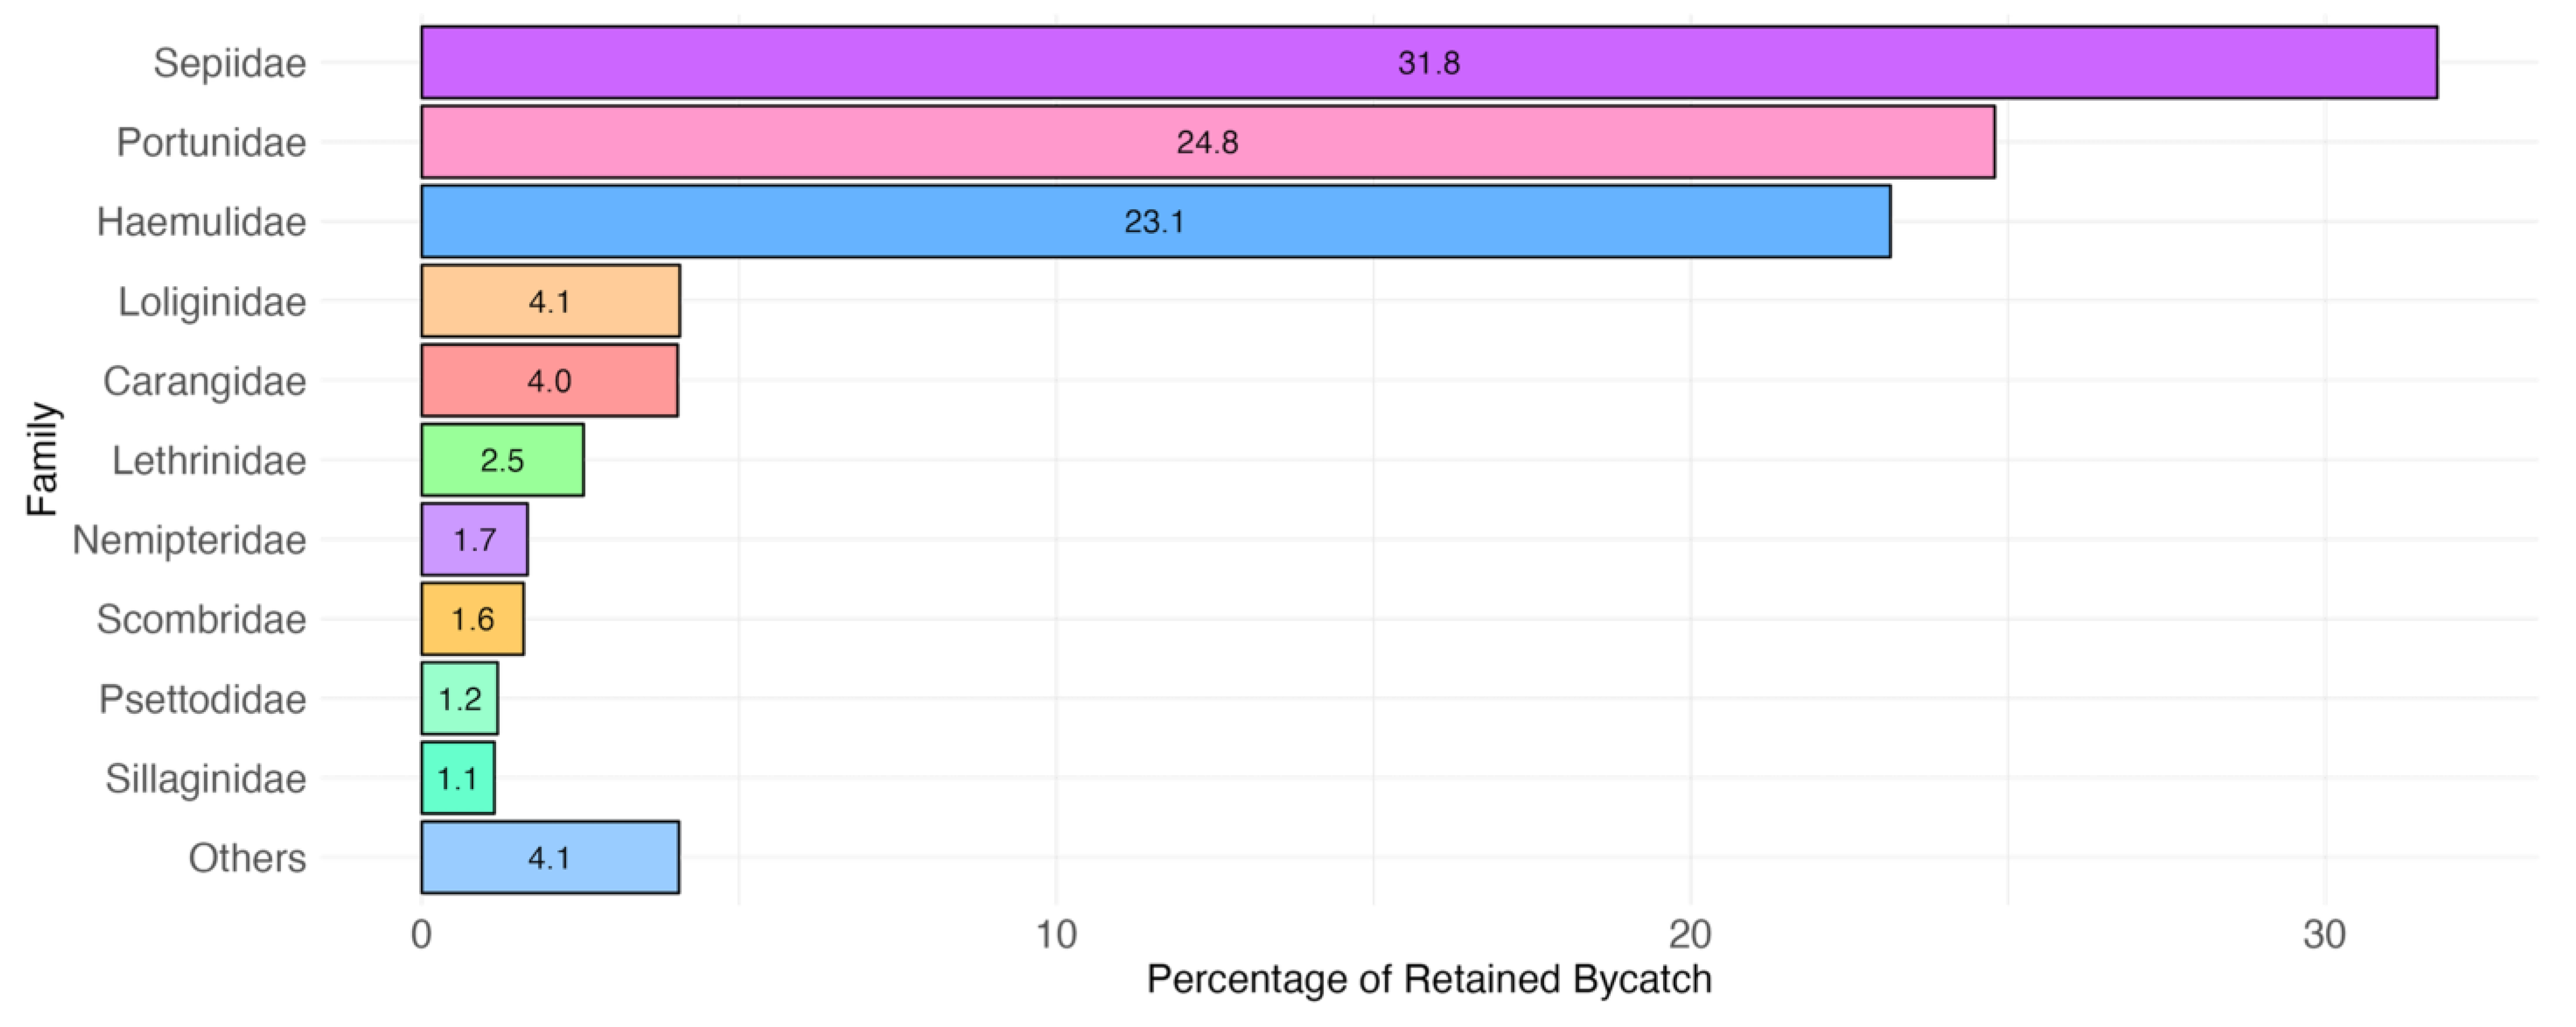This screenshot has width=2576, height=1027.
Task: Click the x-axis tick label 20
Action: click(x=1690, y=935)
